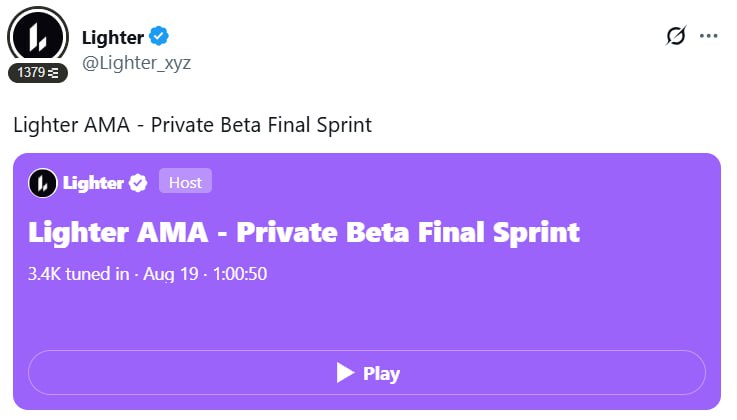This screenshot has width=737, height=420.
Task: Click the Host label badge
Action: (x=185, y=181)
